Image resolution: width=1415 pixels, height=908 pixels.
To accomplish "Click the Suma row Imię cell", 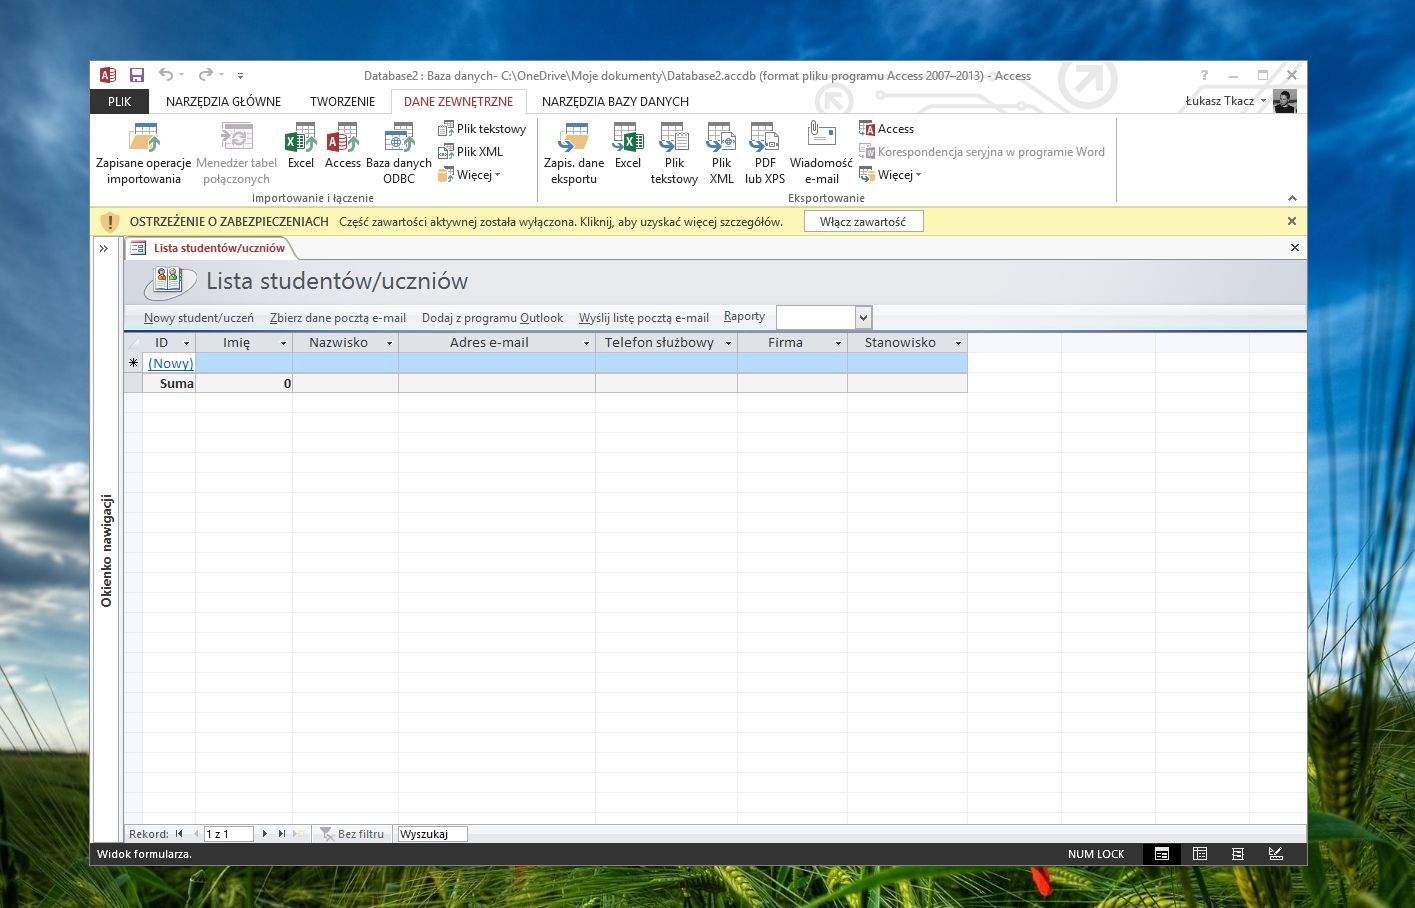I will 244,383.
